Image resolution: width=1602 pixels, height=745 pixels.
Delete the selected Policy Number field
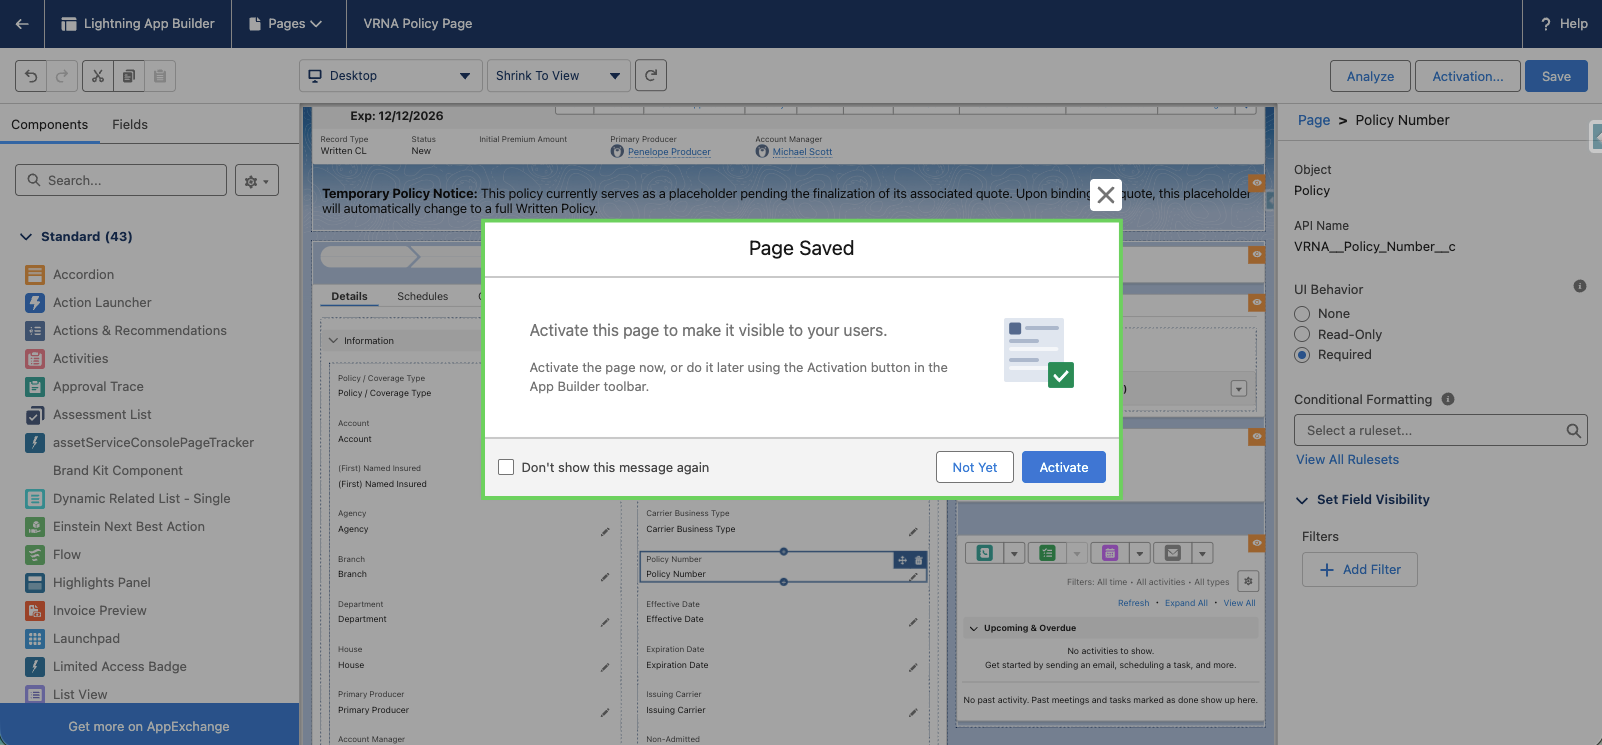coord(919,560)
